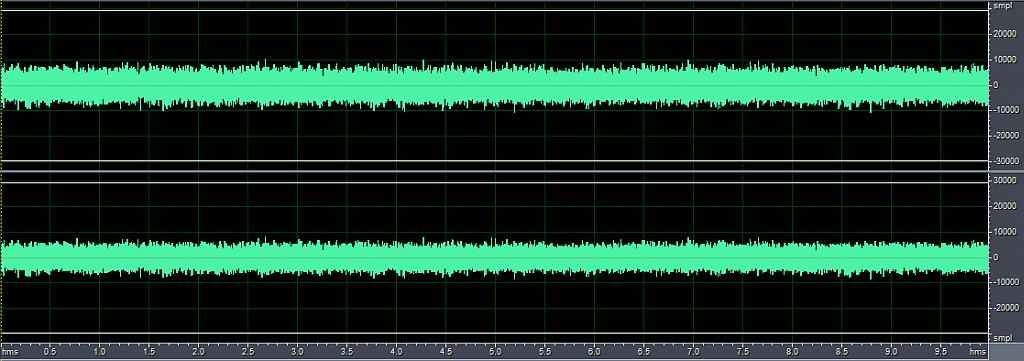The image size is (1024, 361).
Task: Click the right hms label on the time ruler
Action: 977,351
